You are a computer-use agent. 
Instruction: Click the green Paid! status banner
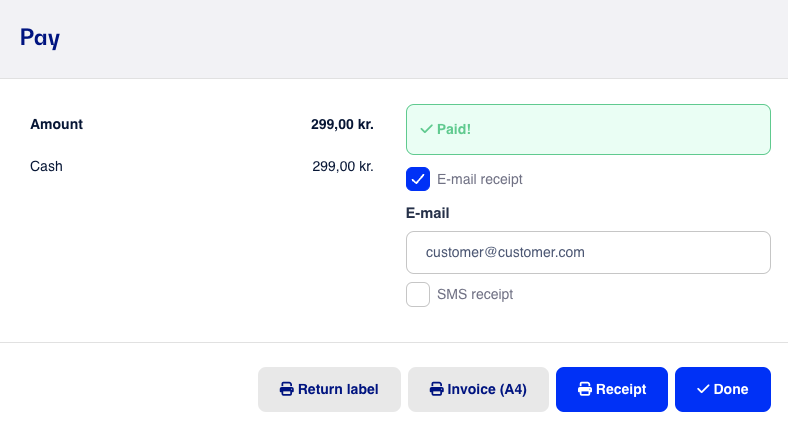pyautogui.click(x=588, y=130)
